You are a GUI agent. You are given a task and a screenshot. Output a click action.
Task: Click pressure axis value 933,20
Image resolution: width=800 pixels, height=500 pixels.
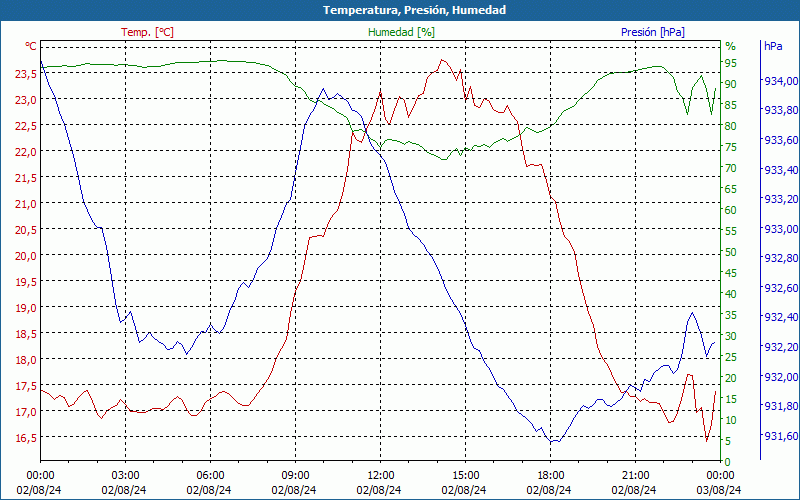[781, 199]
